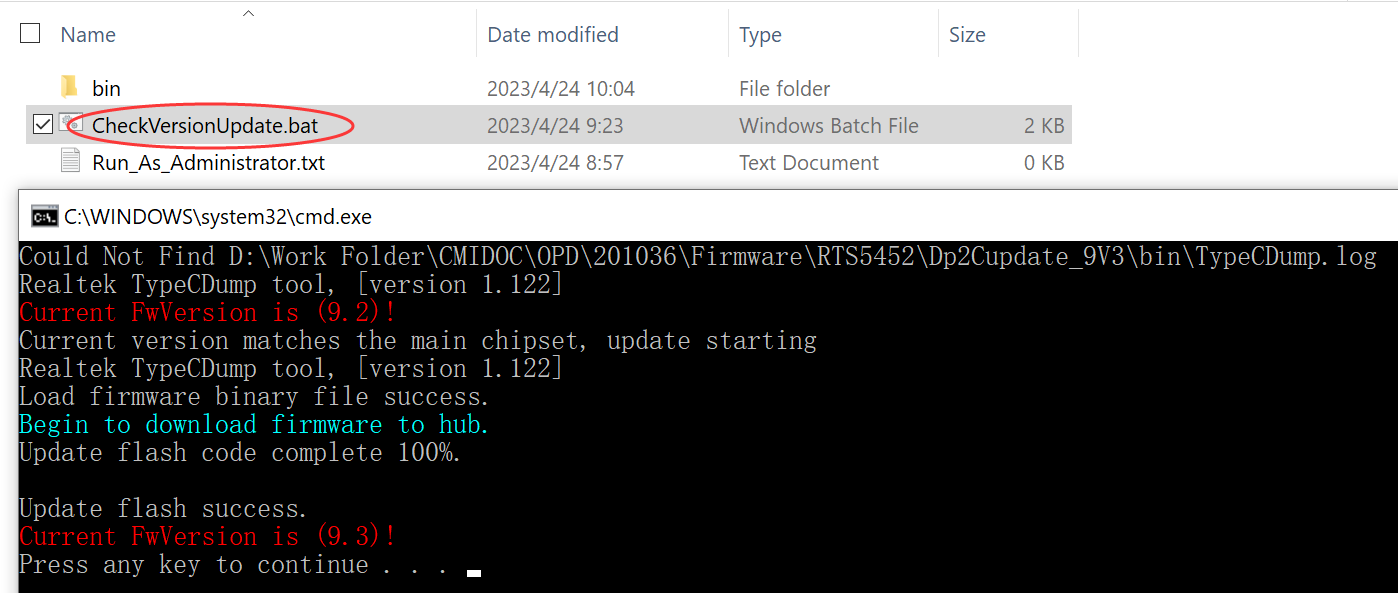Toggle the select-all items checkbox in header
The height and width of the screenshot is (593, 1398).
coord(30,34)
